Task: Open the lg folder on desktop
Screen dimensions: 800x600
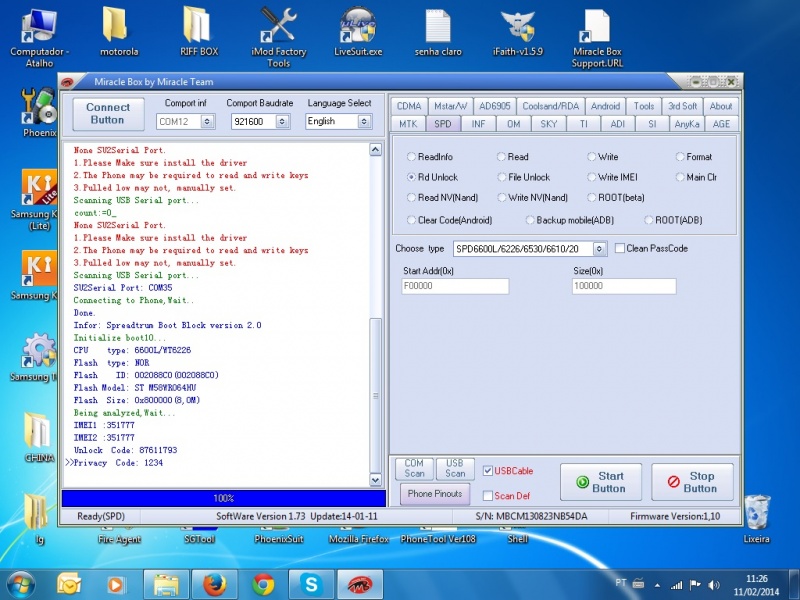Action: [39, 518]
